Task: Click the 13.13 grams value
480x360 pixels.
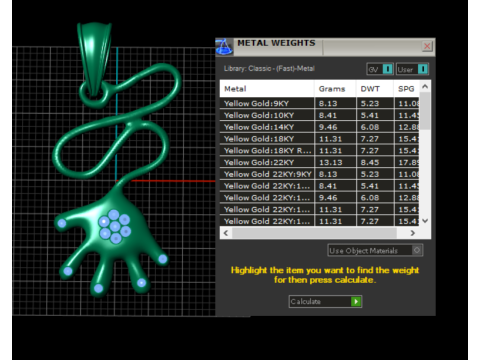Action: (x=330, y=162)
